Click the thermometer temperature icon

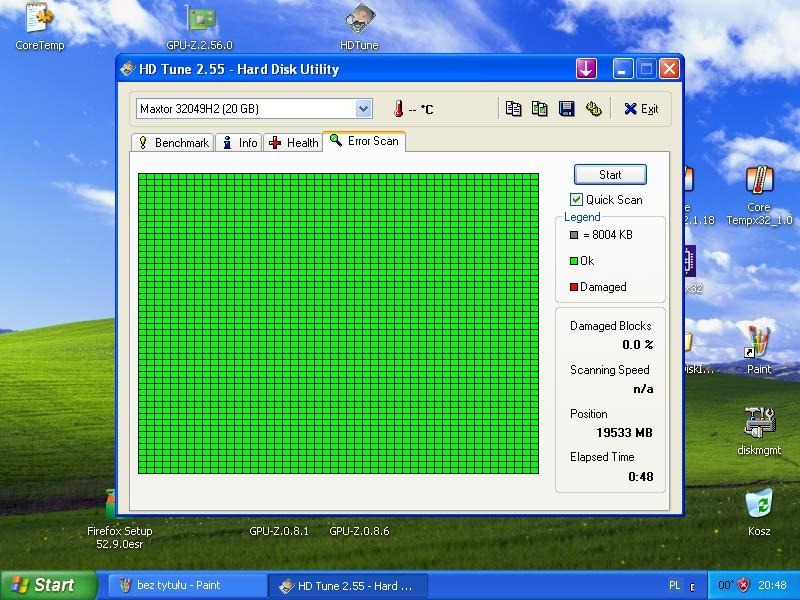pyautogui.click(x=398, y=109)
